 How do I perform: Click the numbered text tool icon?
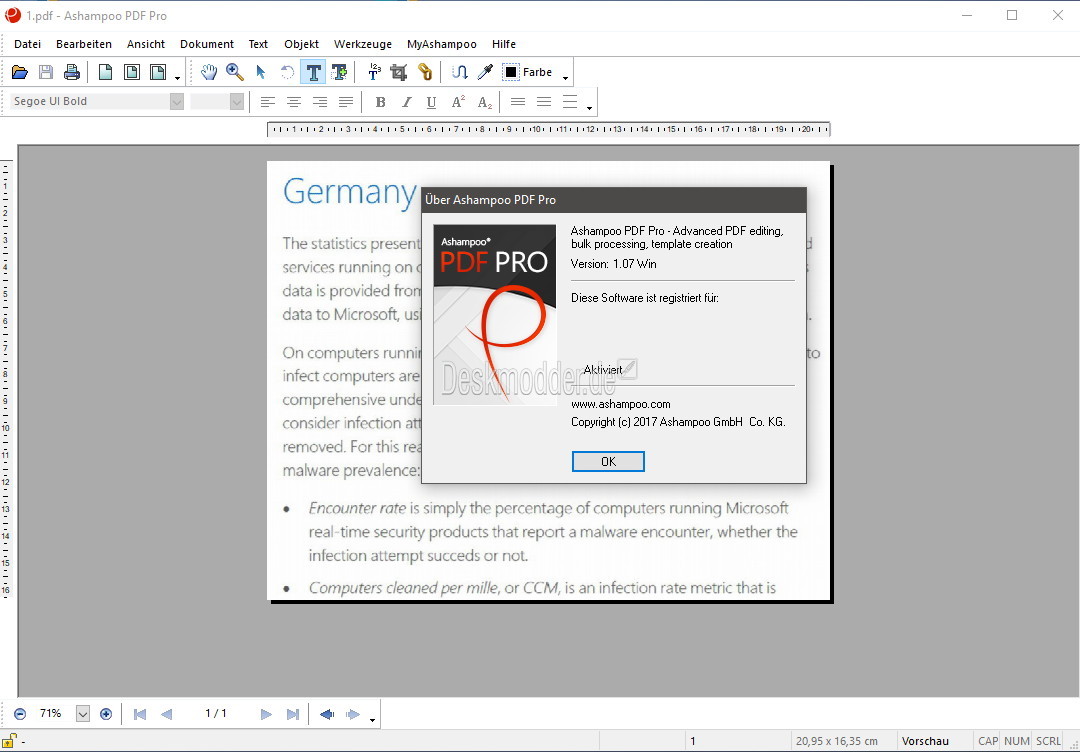[x=374, y=72]
